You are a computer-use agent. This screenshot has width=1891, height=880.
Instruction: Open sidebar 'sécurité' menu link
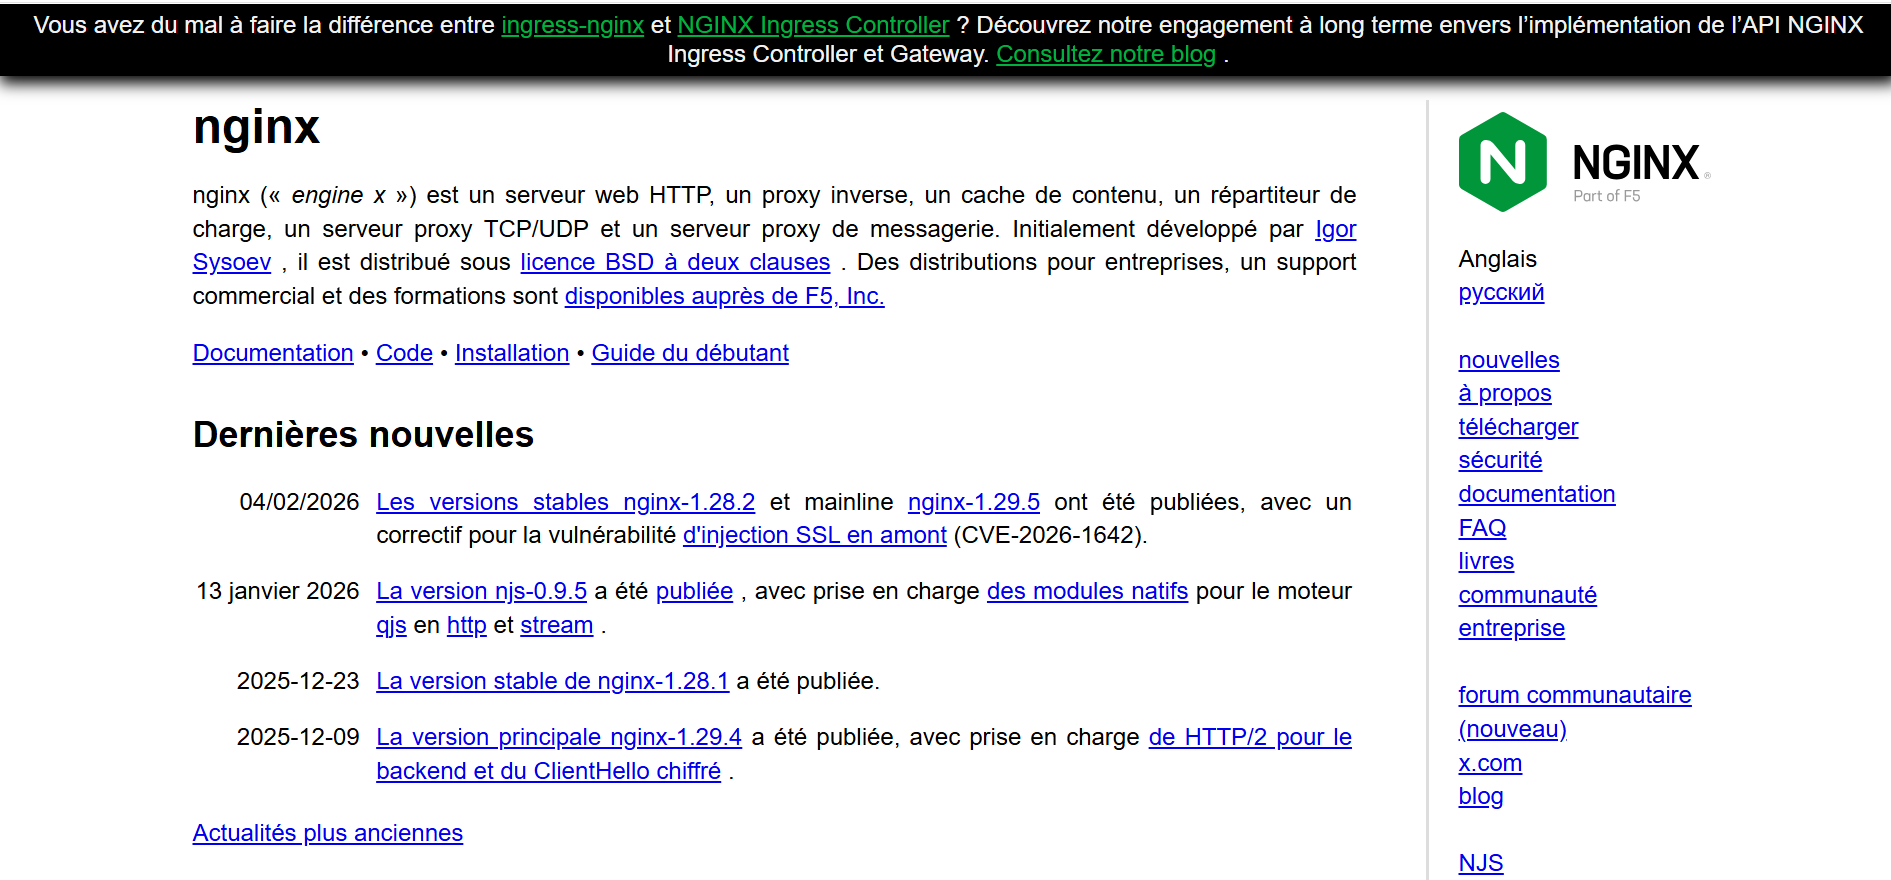tap(1500, 460)
